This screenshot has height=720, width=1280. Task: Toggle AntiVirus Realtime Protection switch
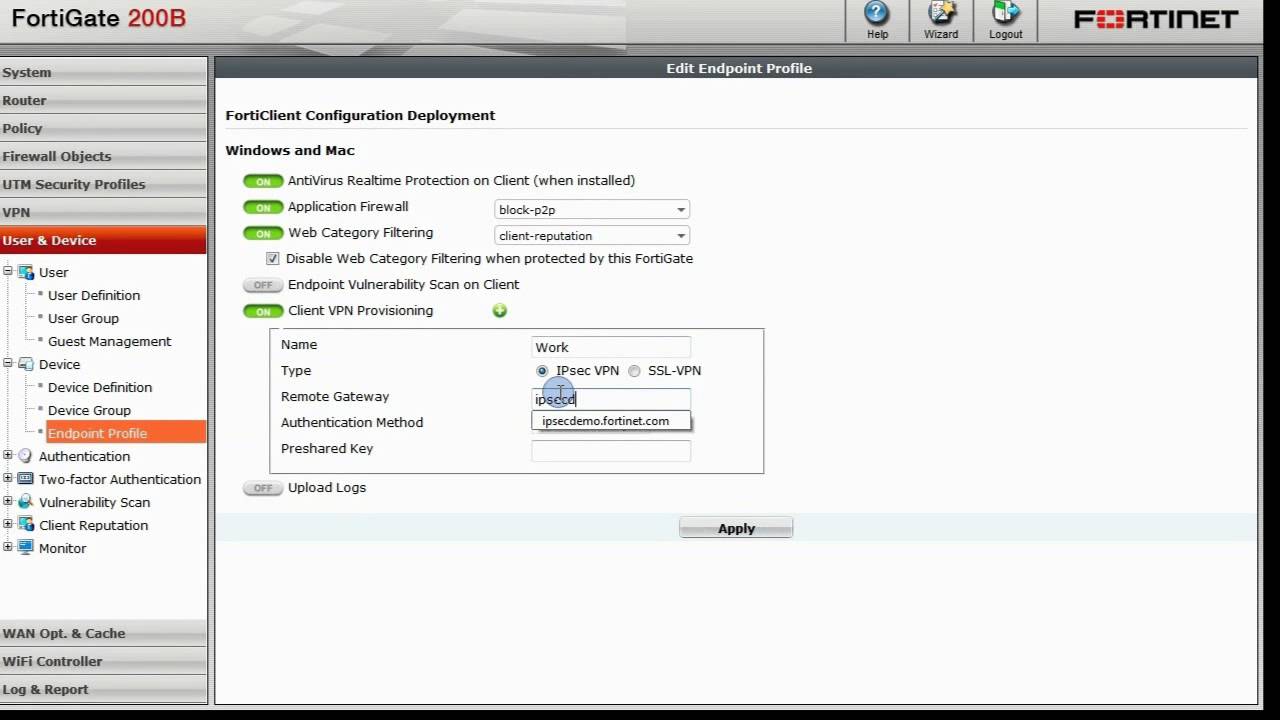[x=263, y=182]
